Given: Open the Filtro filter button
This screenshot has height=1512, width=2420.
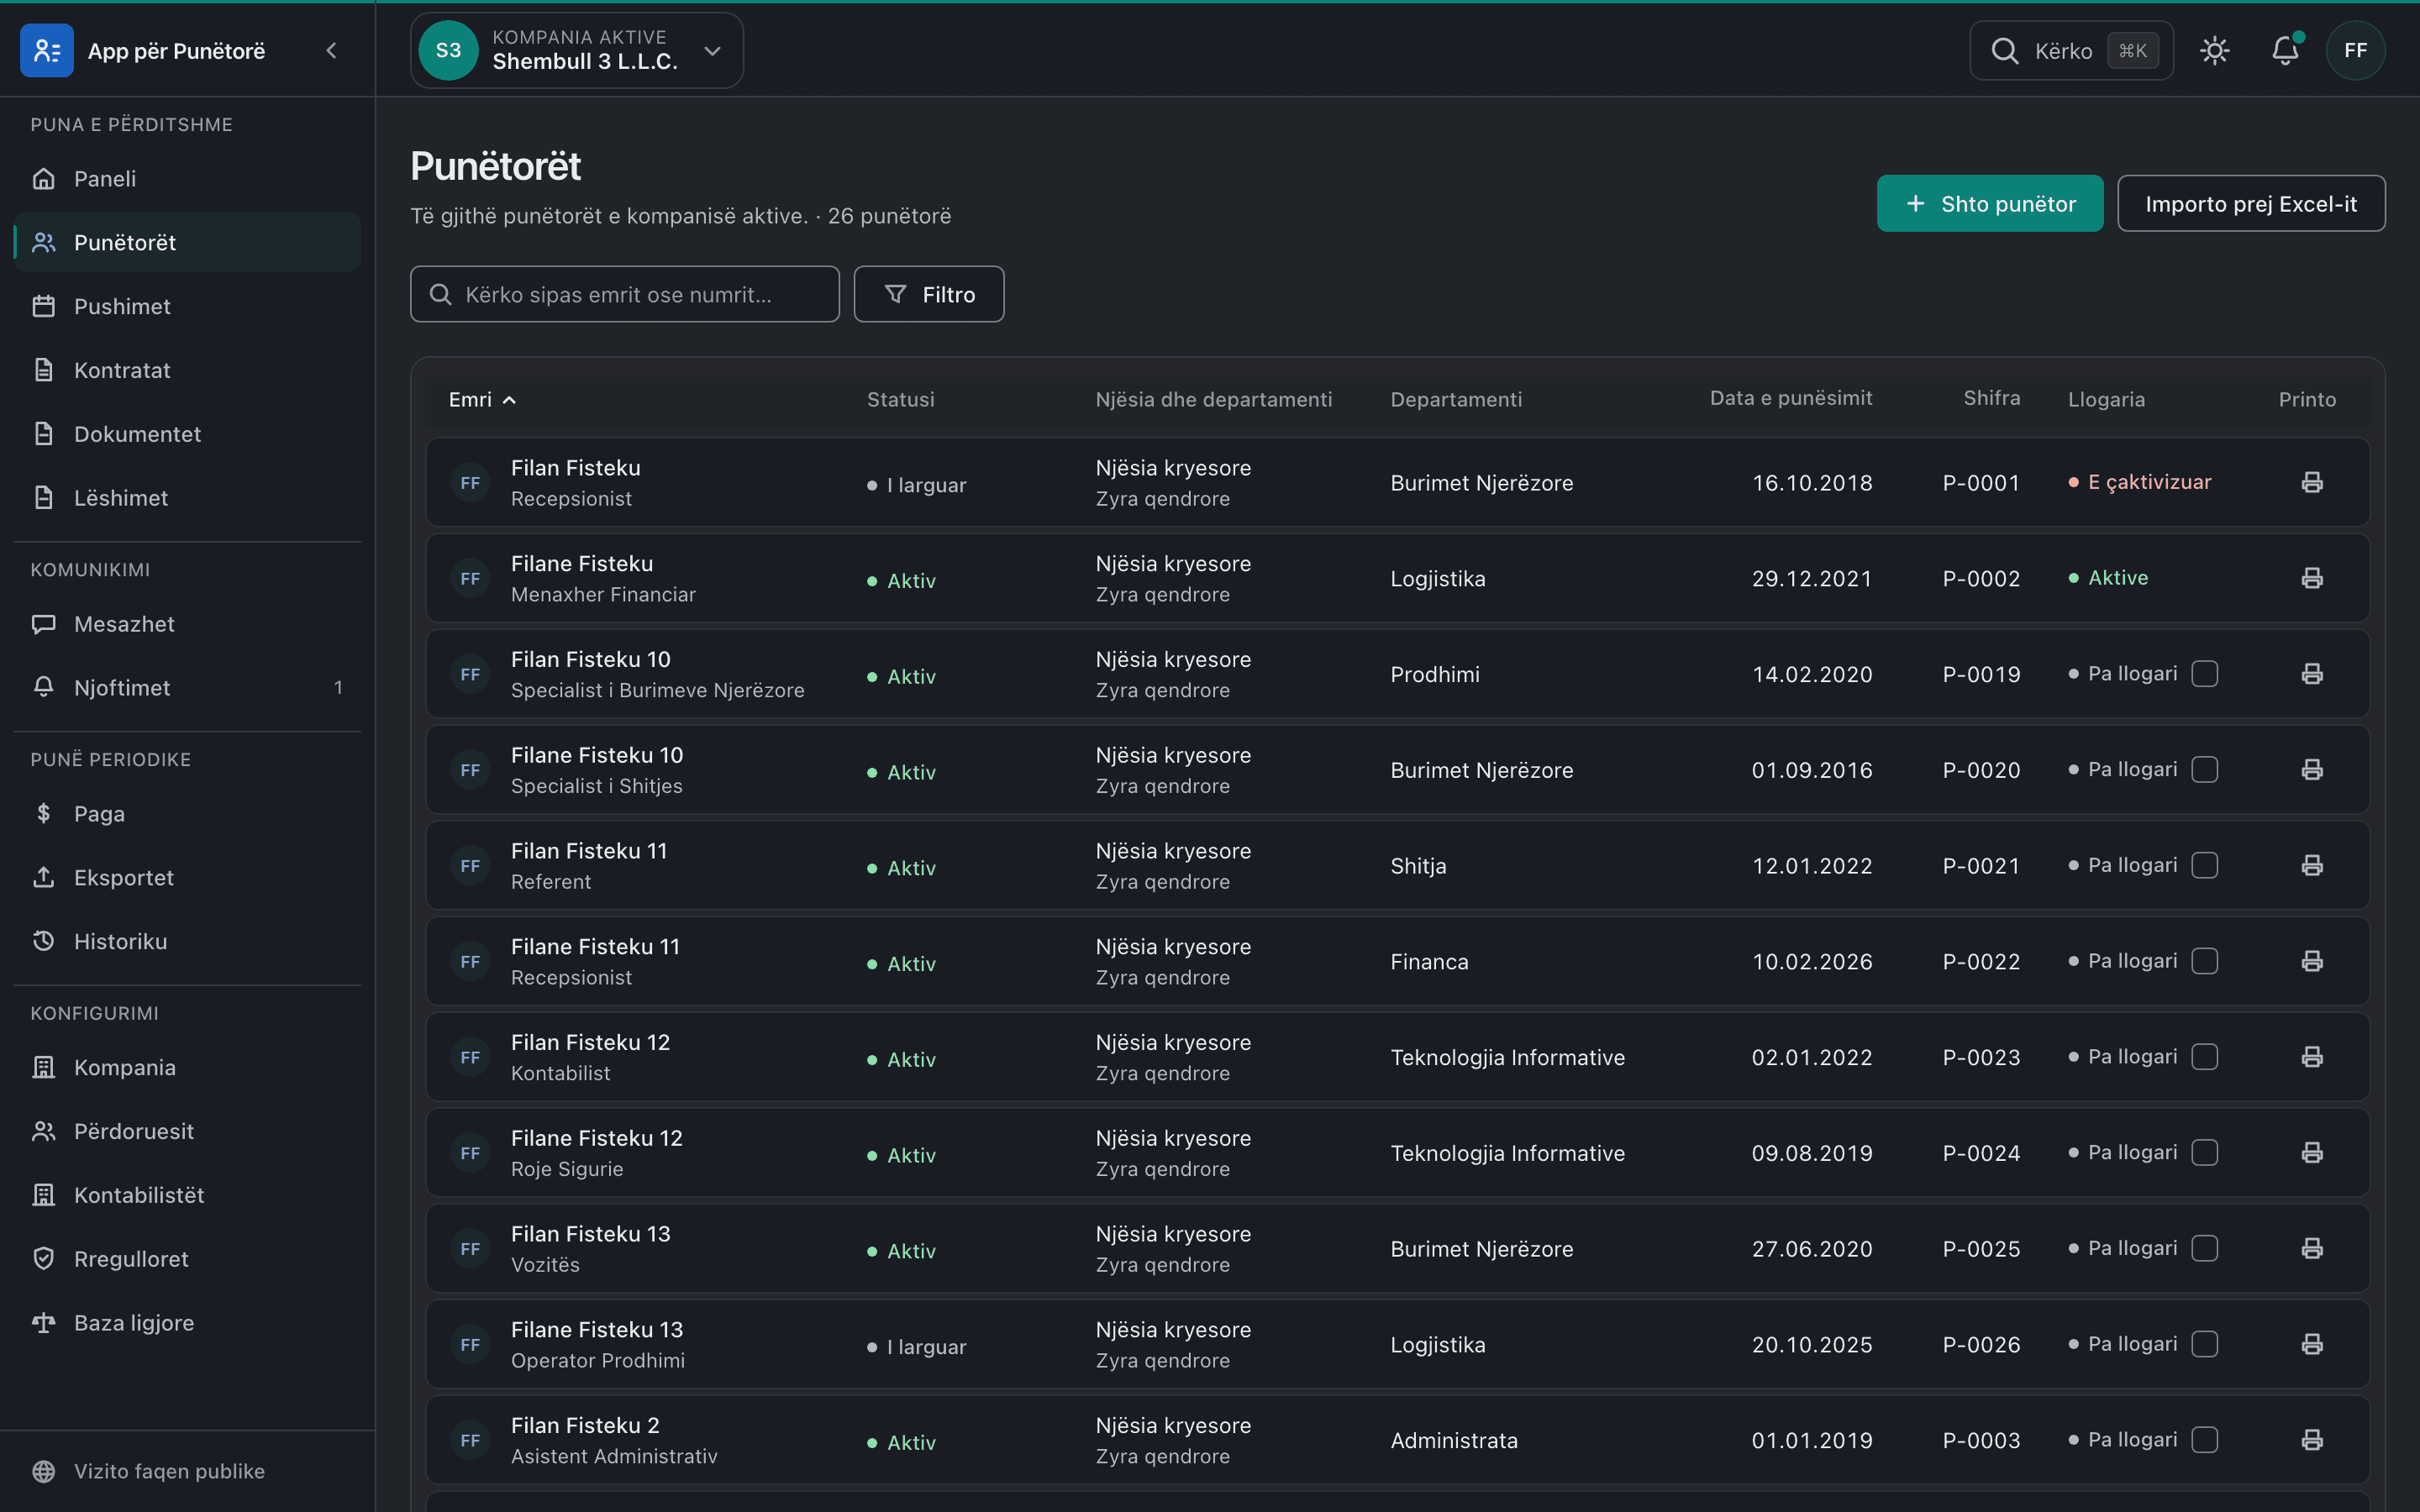Looking at the screenshot, I should coord(929,294).
